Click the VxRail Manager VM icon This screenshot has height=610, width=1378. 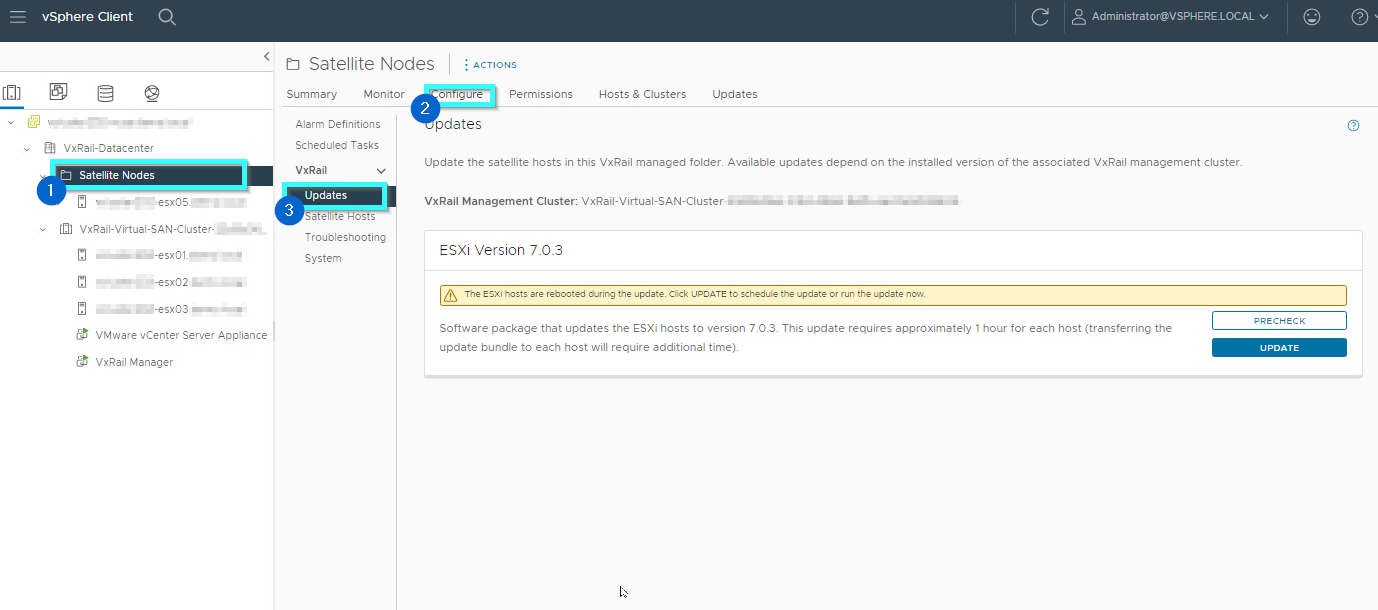[x=83, y=362]
